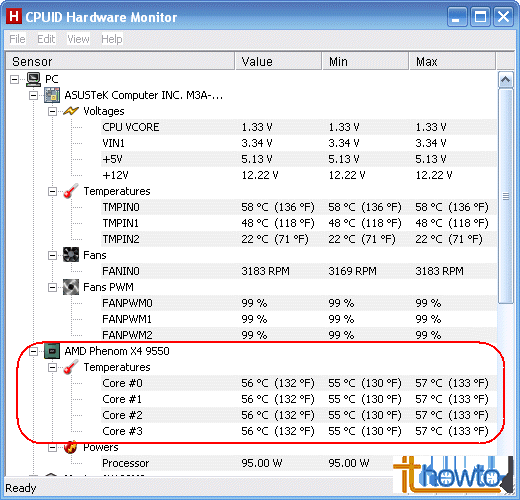Click the Value column header
Screen dimensions: 520x500
(x=279, y=61)
